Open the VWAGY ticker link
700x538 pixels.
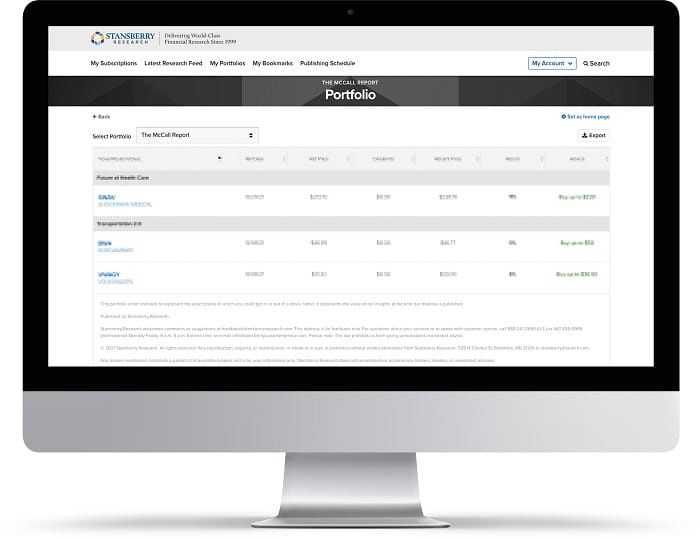coord(109,275)
